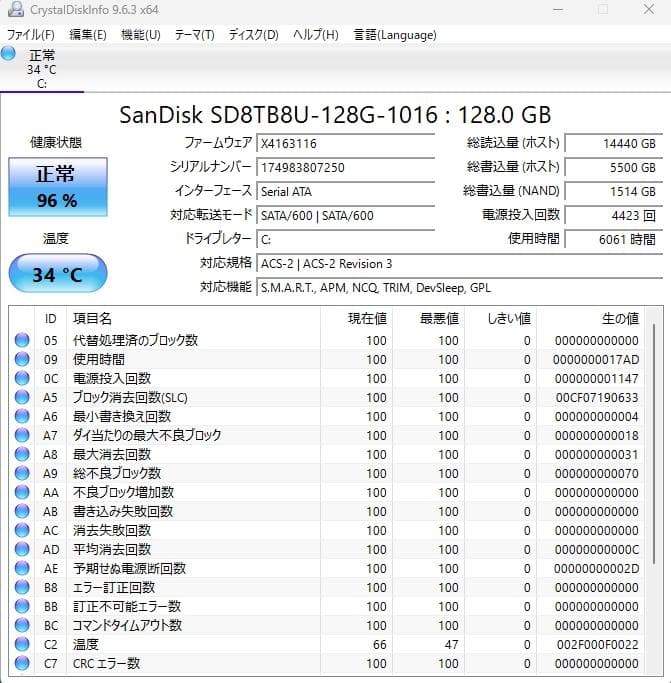The width and height of the screenshot is (671, 683).
Task: Click raw value 0000000017AD
Action: (596, 359)
